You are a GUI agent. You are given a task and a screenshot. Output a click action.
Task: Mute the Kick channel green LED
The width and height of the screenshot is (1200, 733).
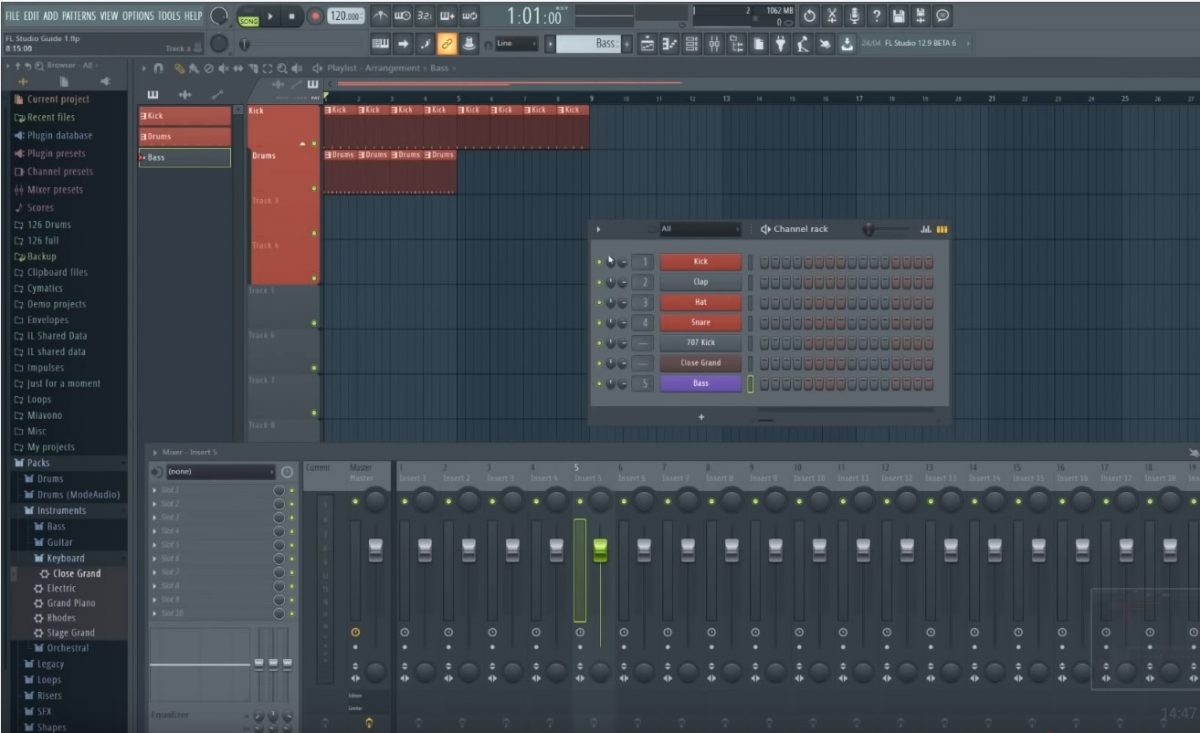click(599, 262)
